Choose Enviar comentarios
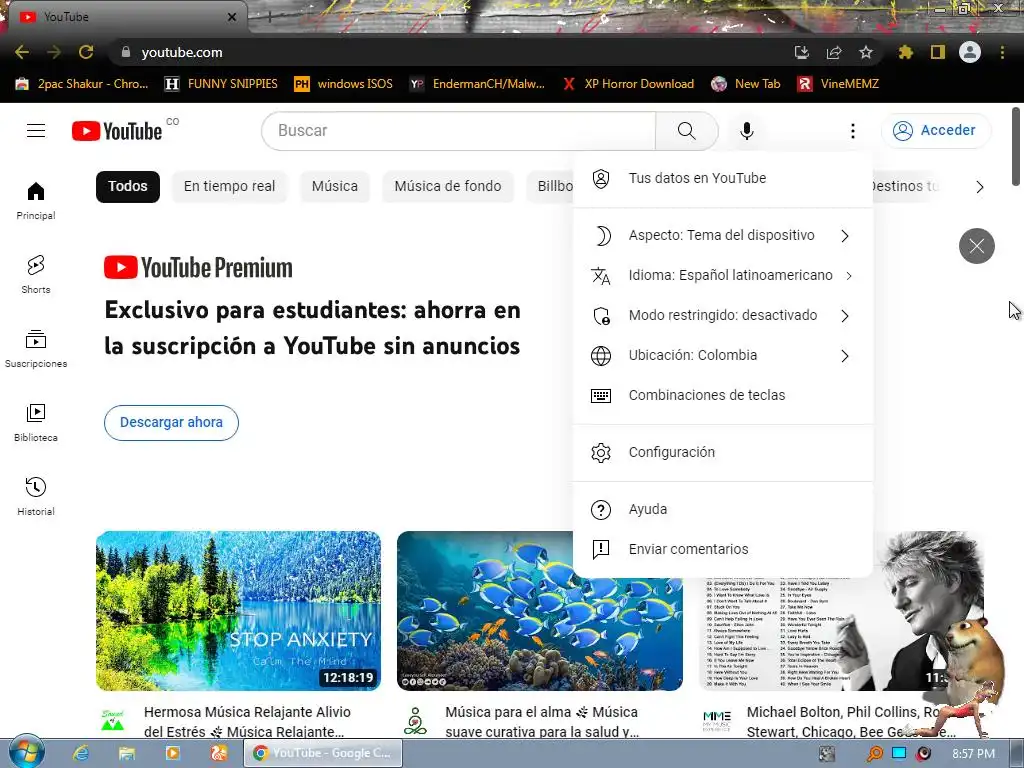The image size is (1024, 768). coord(722,549)
